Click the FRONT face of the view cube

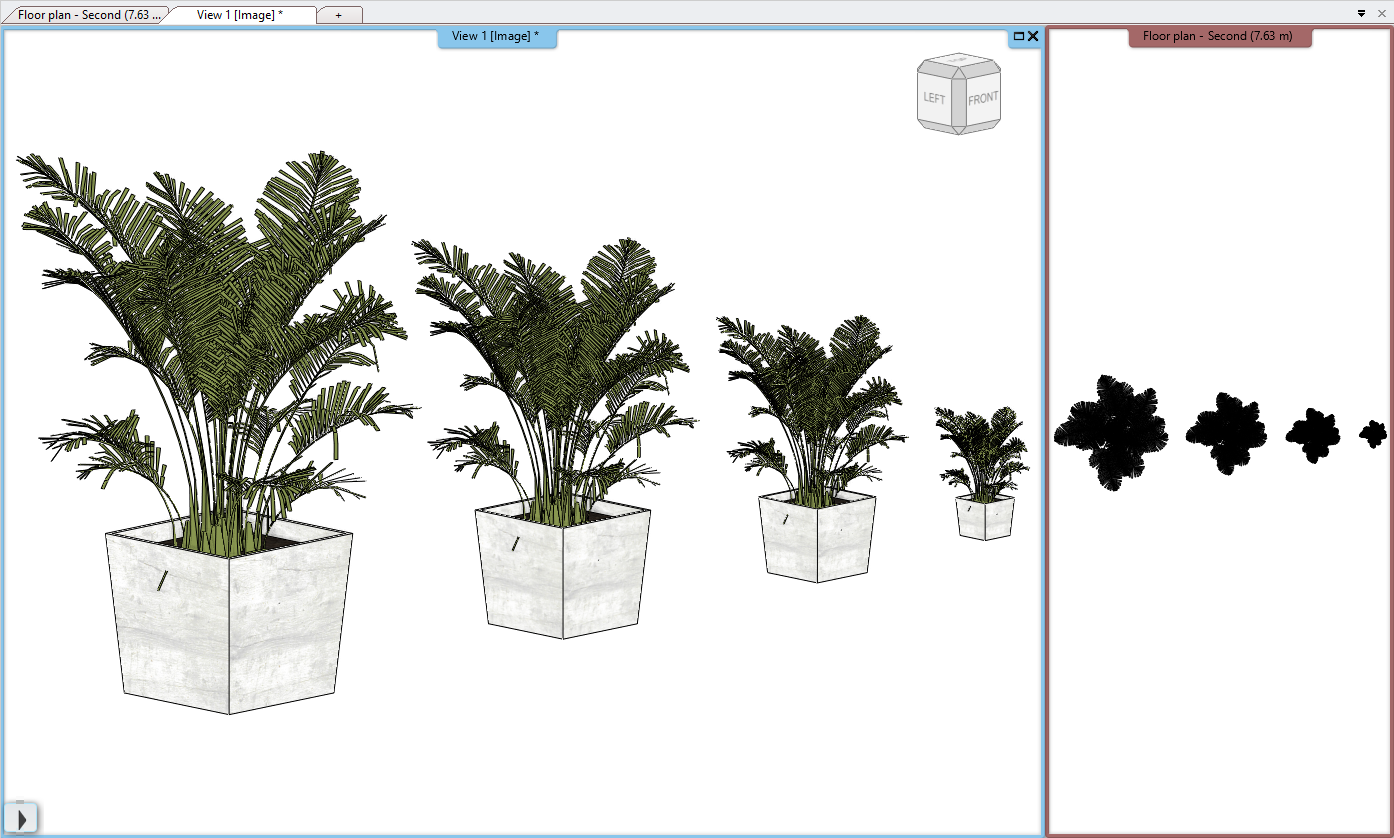983,99
